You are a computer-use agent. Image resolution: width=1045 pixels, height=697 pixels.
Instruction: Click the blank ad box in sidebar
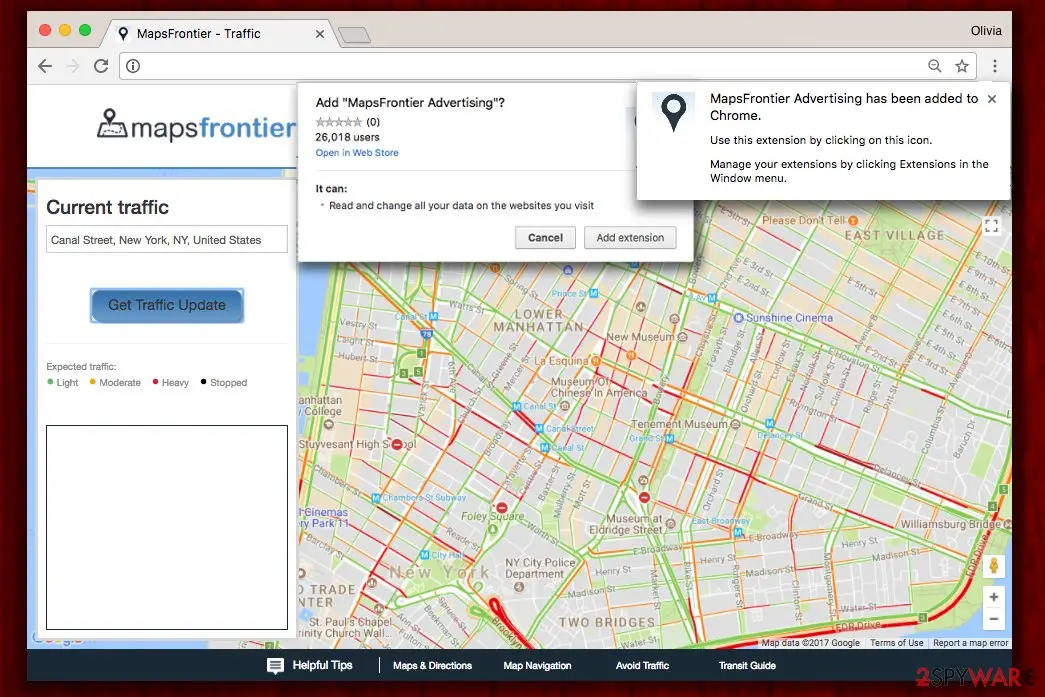click(167, 527)
